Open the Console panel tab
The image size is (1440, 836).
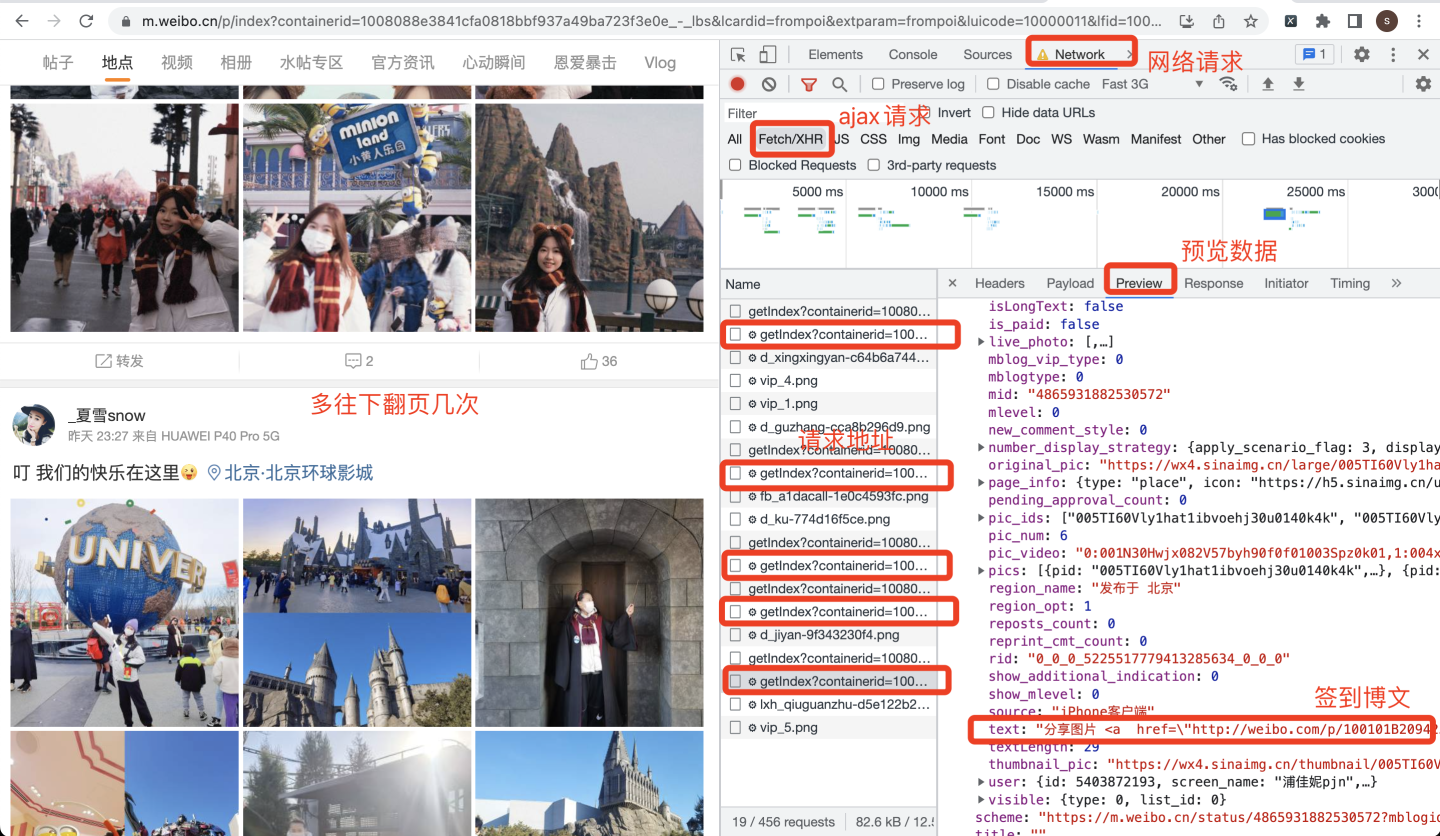(913, 55)
